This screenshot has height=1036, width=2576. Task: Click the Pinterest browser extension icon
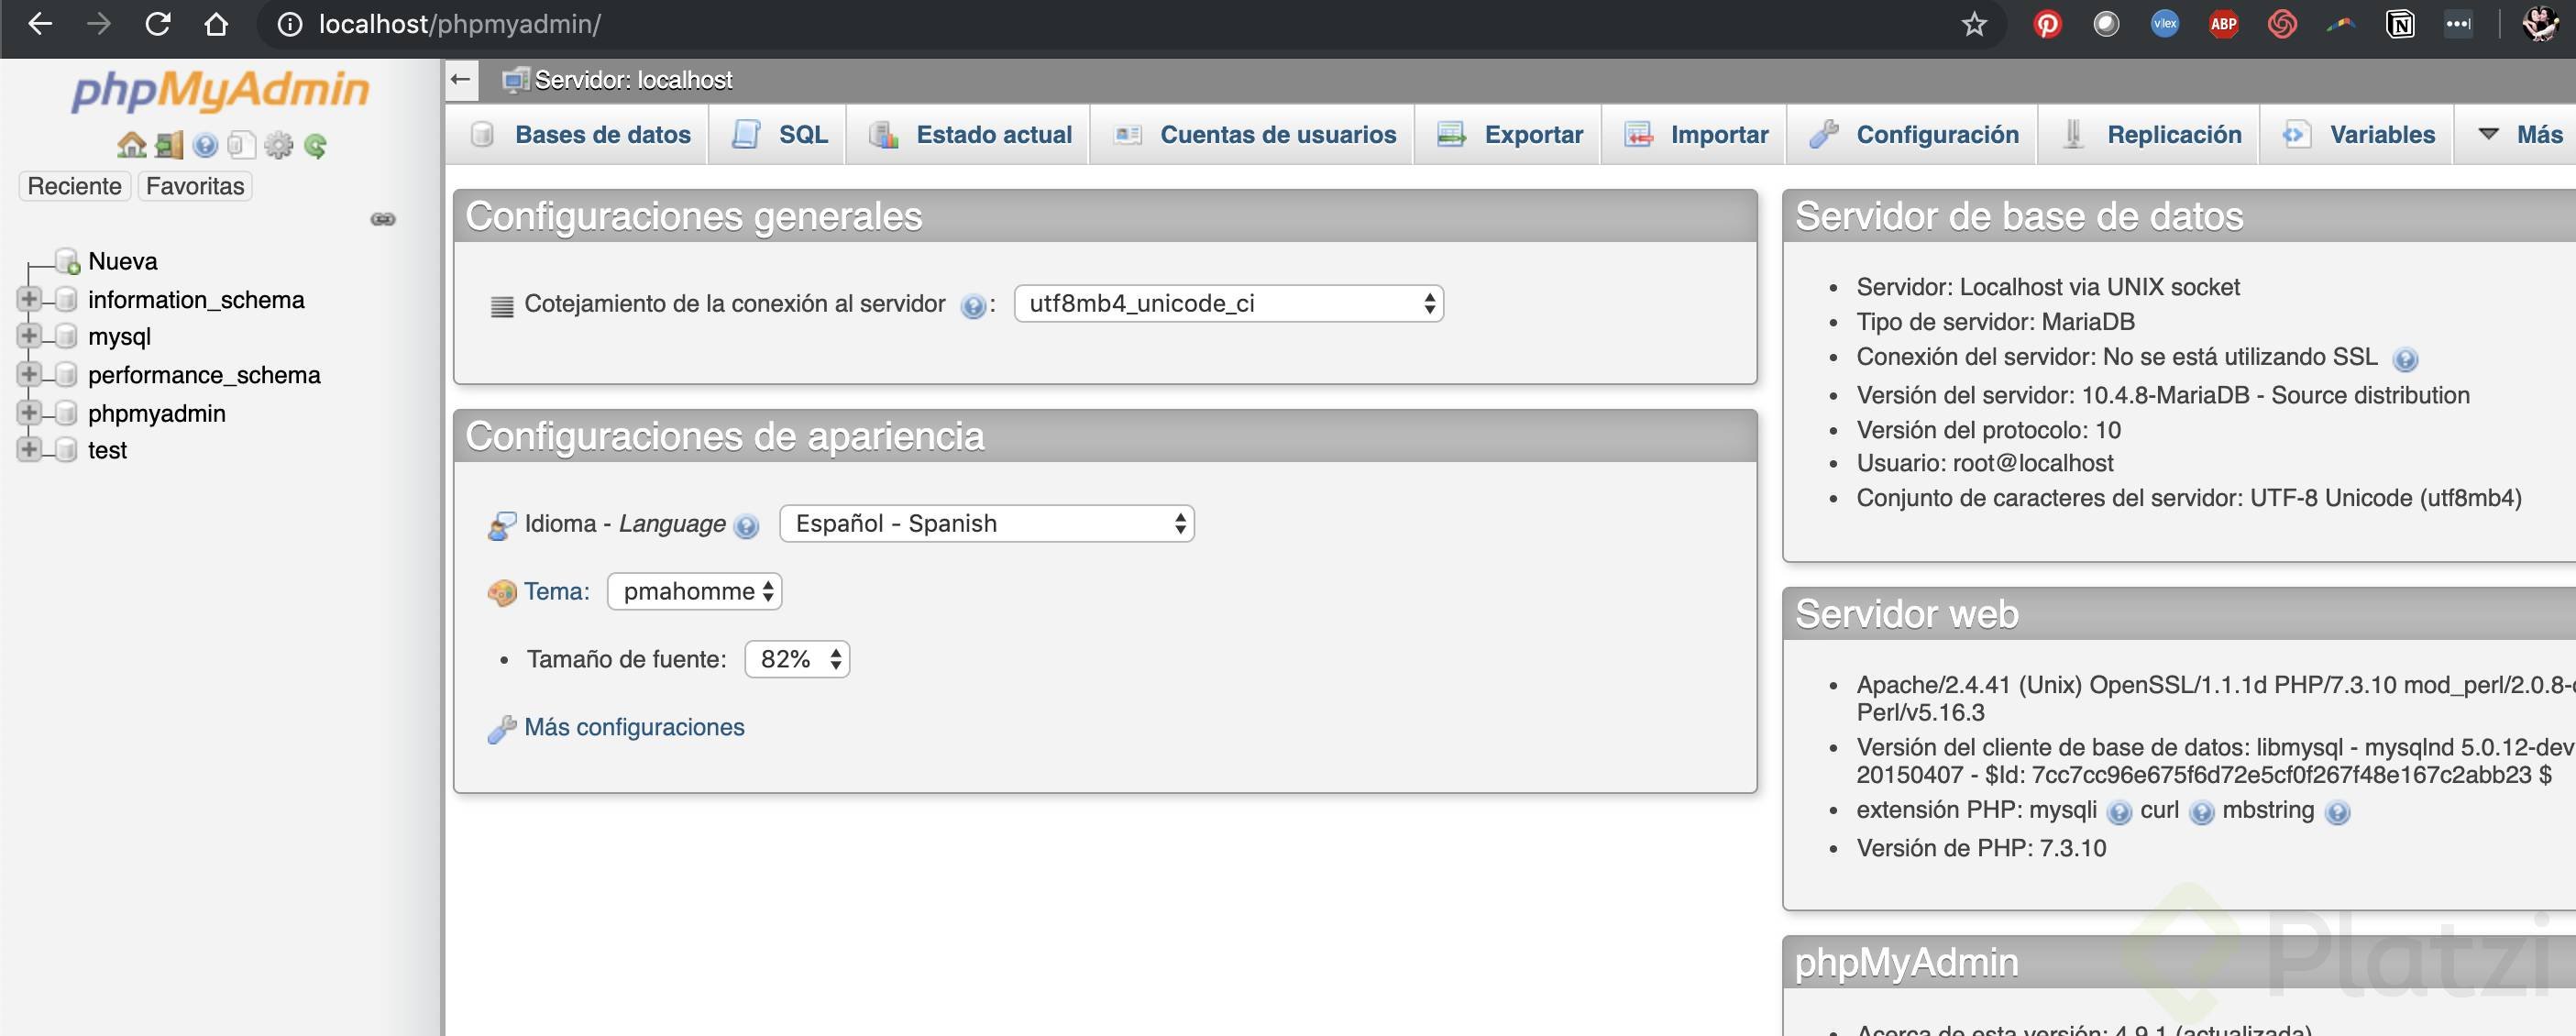click(x=2047, y=24)
